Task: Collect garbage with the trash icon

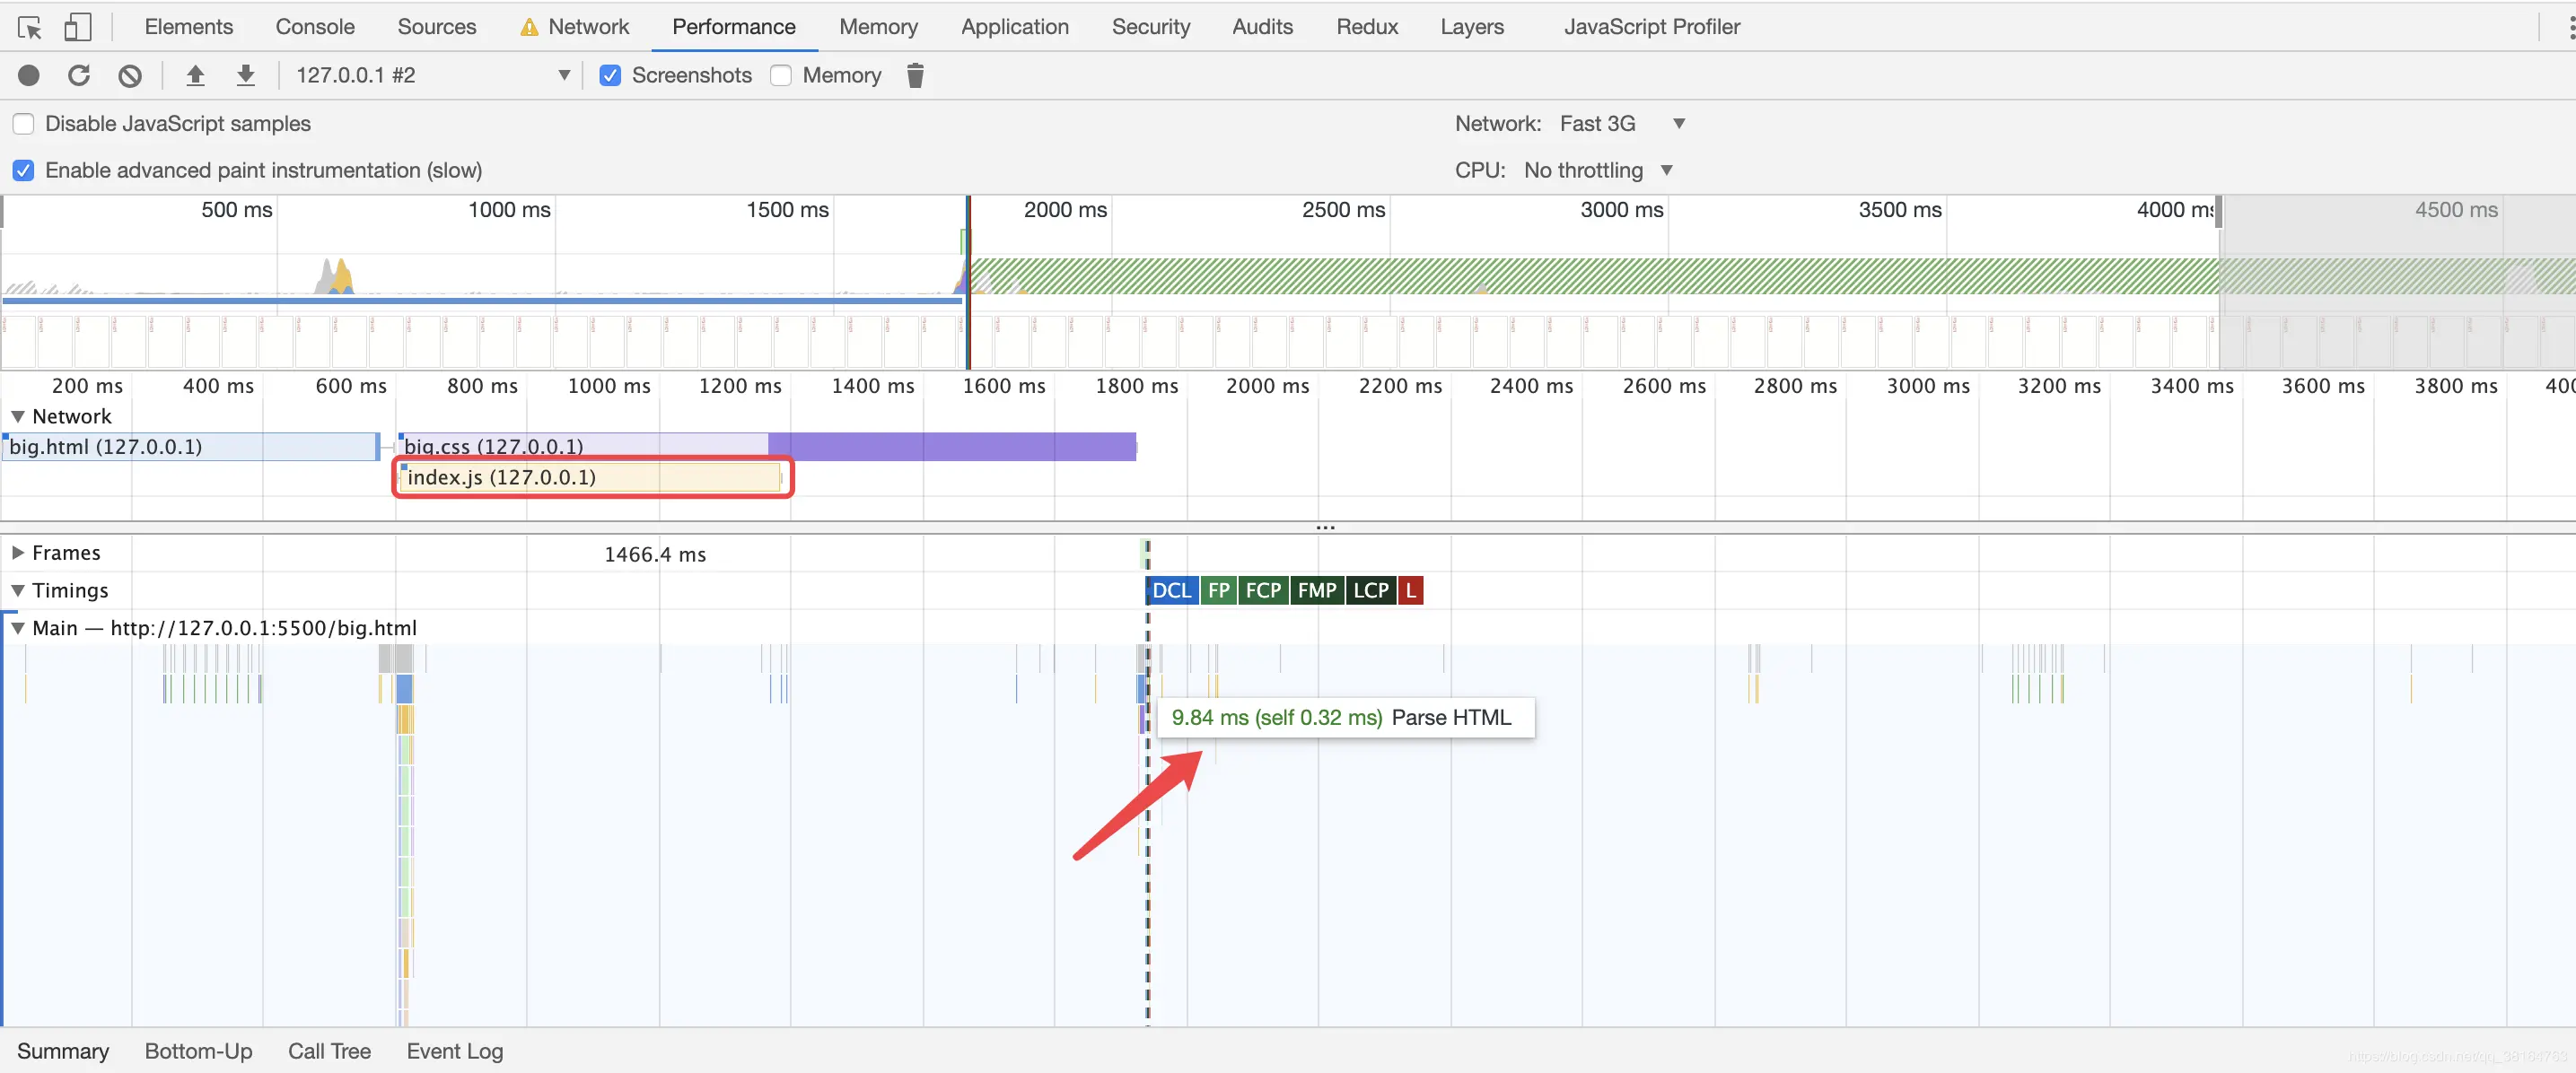Action: point(915,75)
